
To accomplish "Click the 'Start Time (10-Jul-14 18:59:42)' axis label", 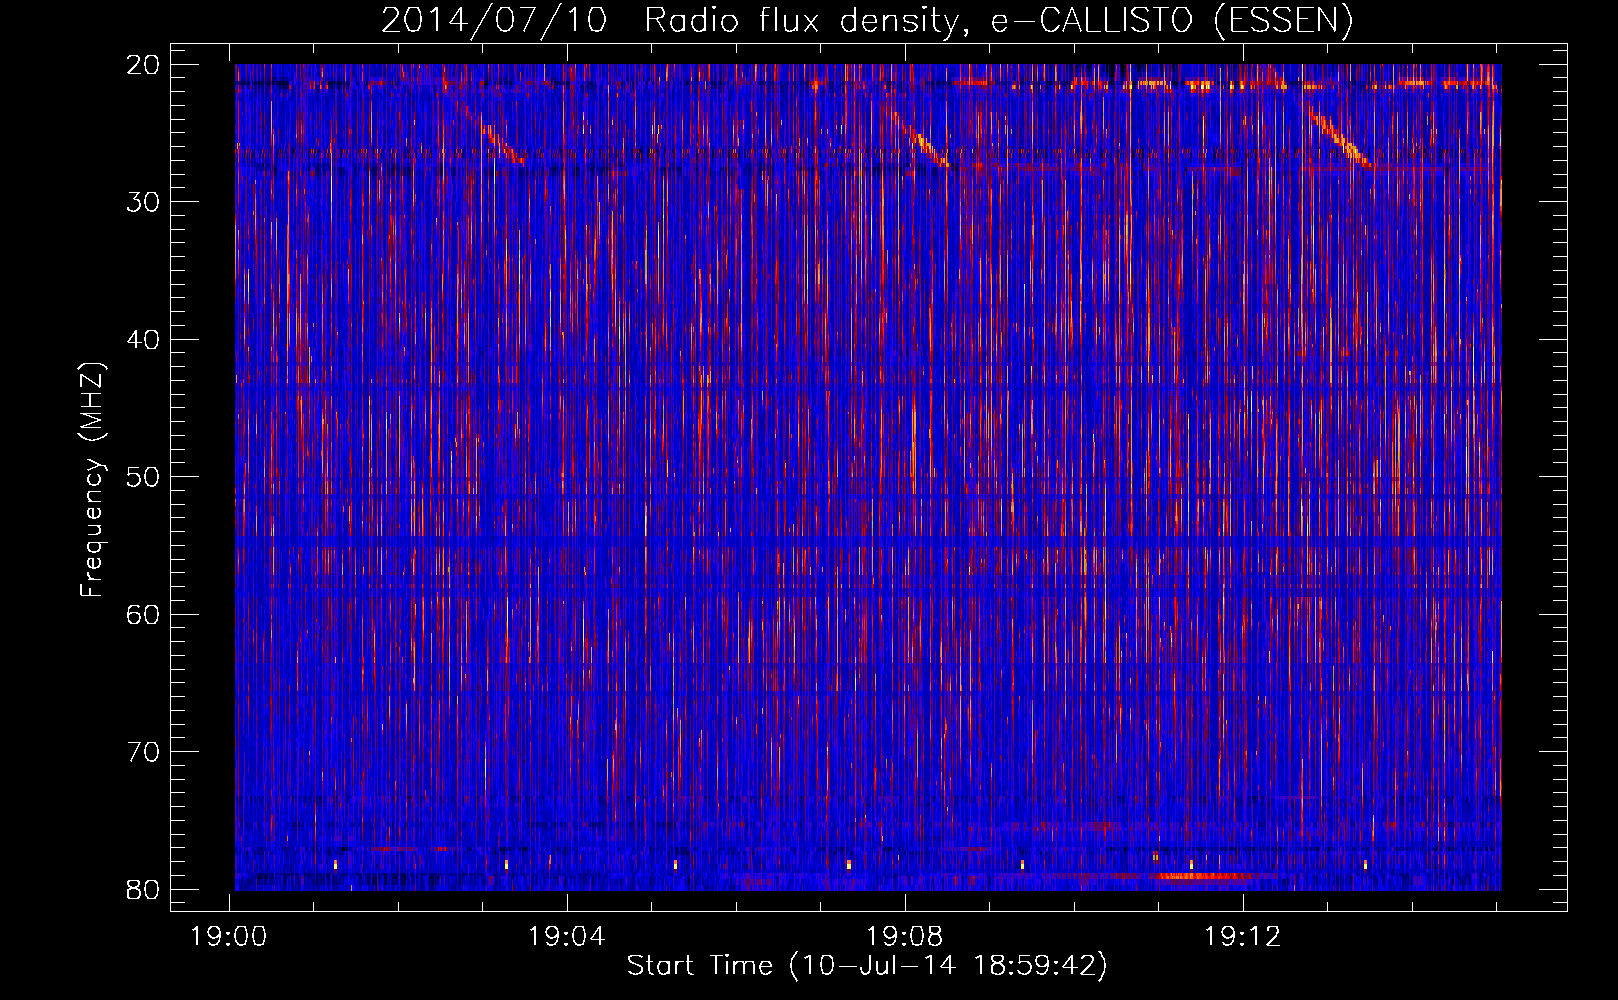I will (867, 966).
